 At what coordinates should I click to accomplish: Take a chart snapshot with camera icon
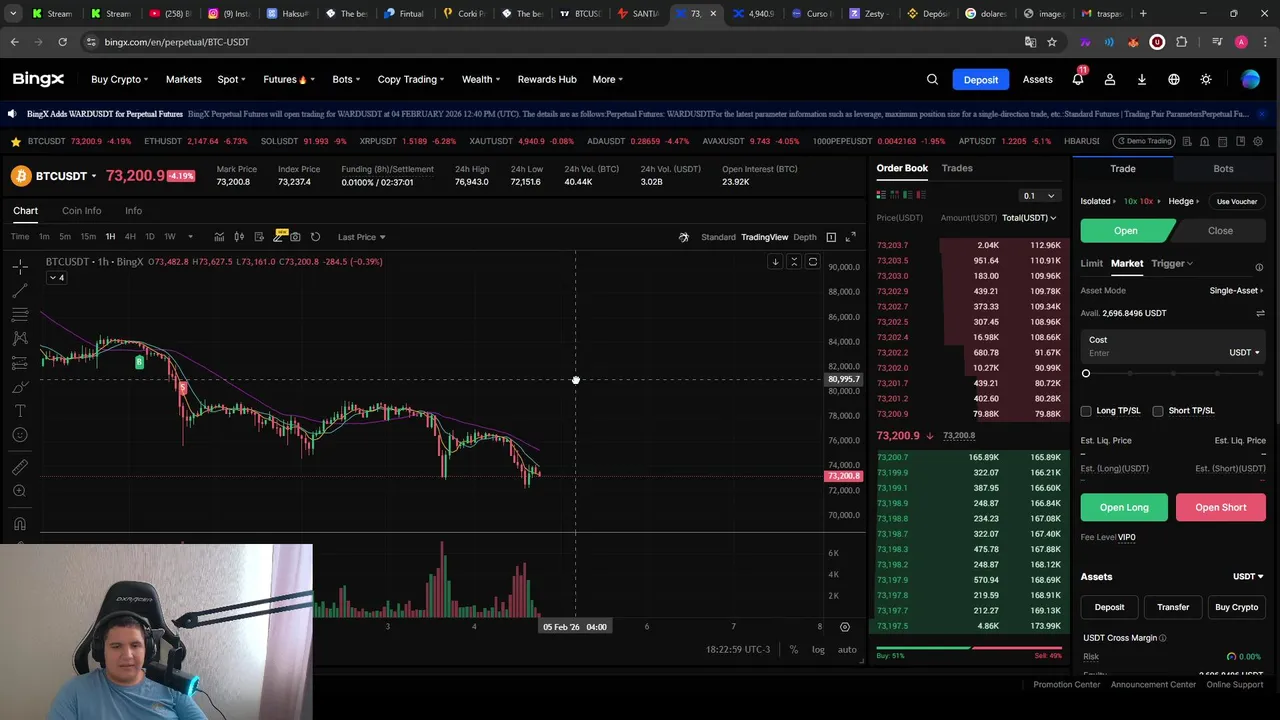[295, 237]
